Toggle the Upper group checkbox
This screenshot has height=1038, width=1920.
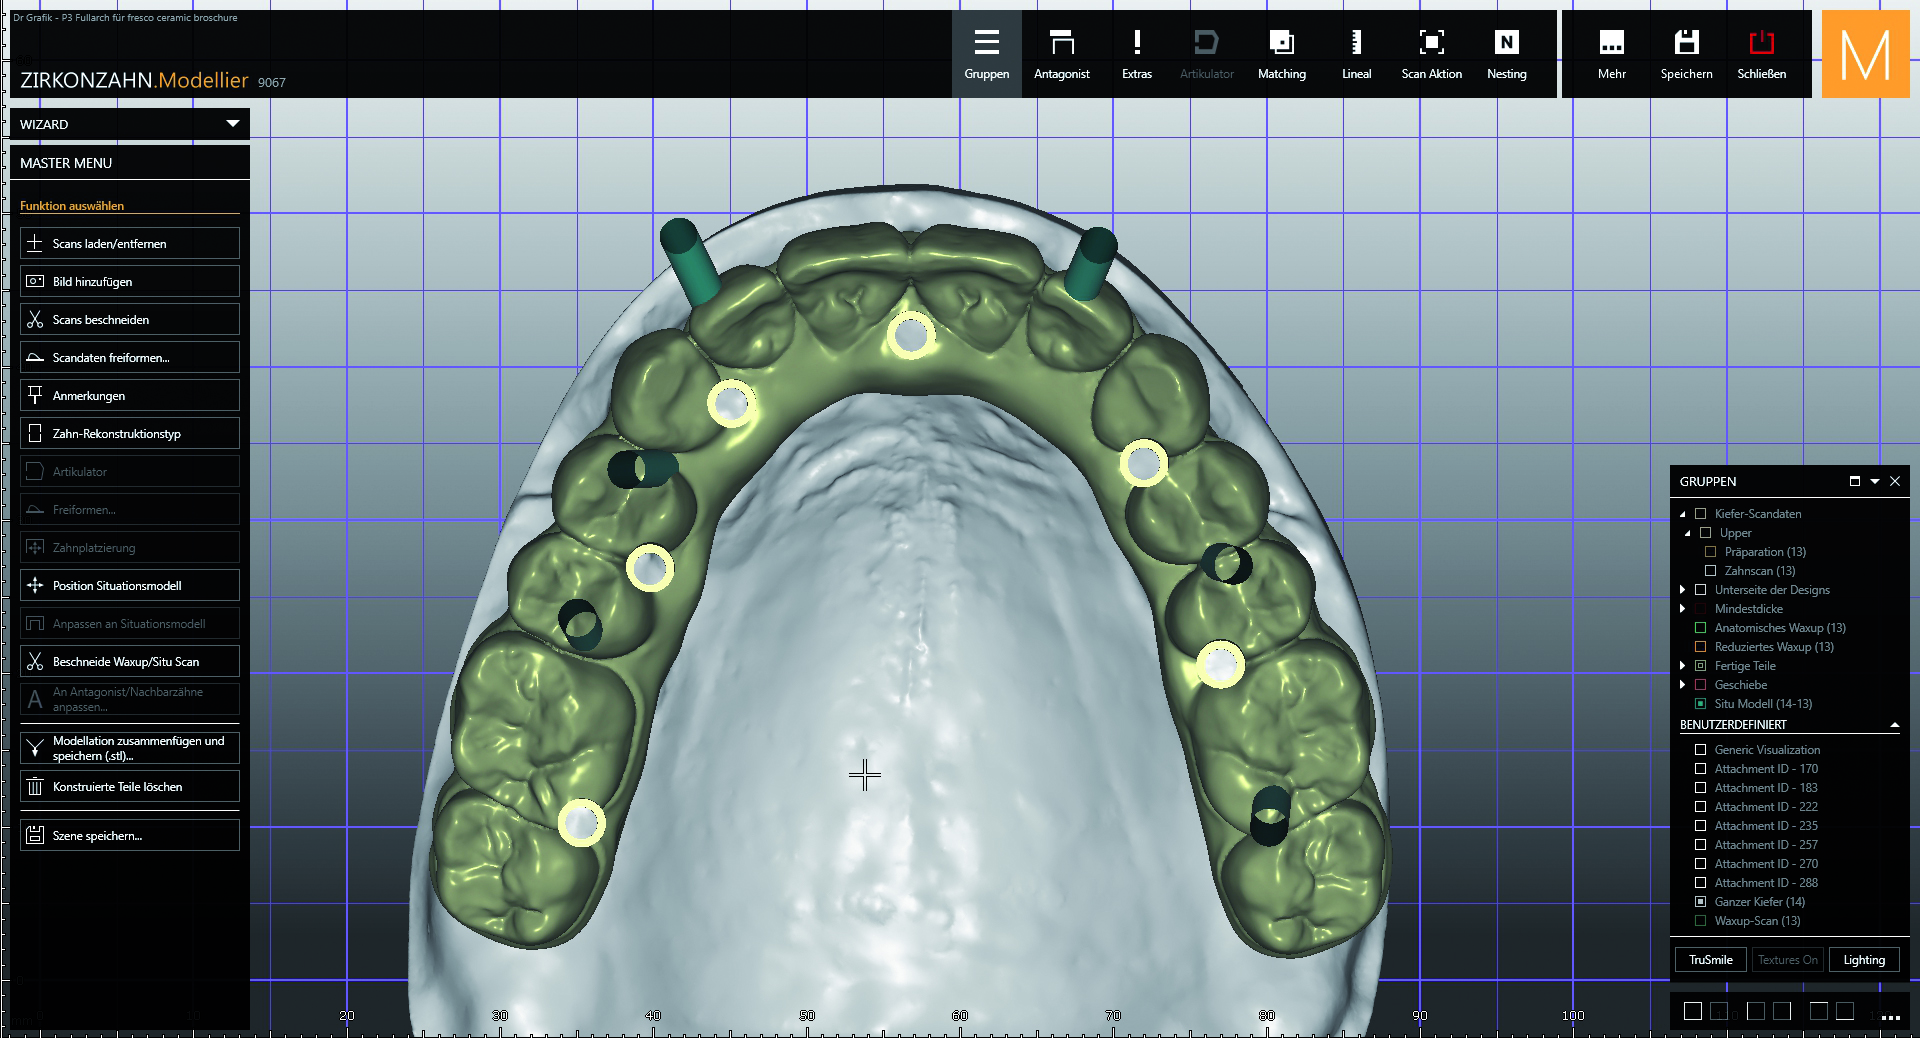tap(1705, 532)
